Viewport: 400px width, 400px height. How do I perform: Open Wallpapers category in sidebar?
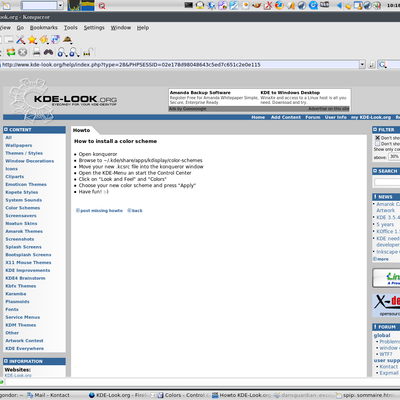coord(19,145)
